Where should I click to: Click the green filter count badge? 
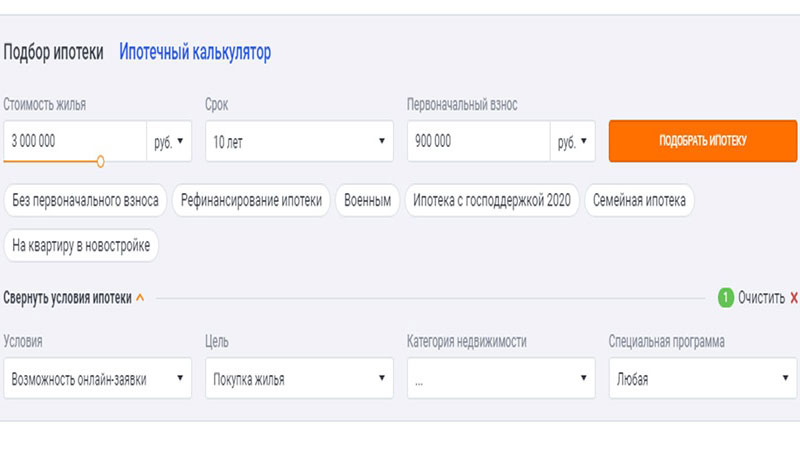click(x=726, y=298)
